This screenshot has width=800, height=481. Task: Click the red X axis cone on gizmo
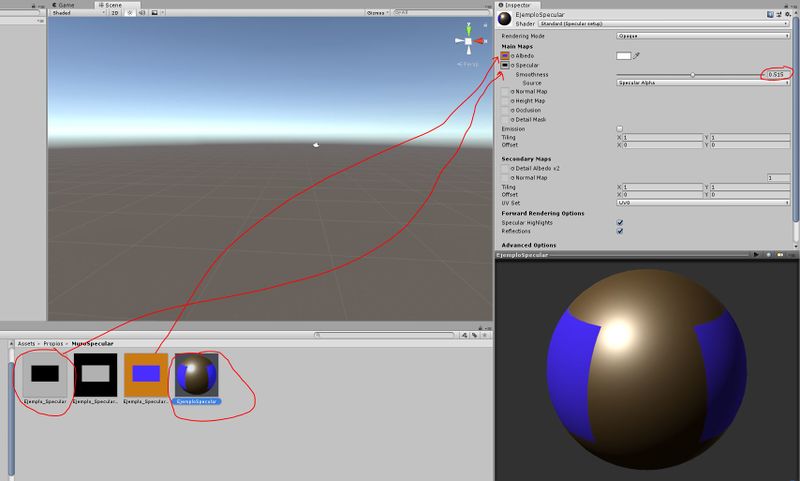[480, 41]
